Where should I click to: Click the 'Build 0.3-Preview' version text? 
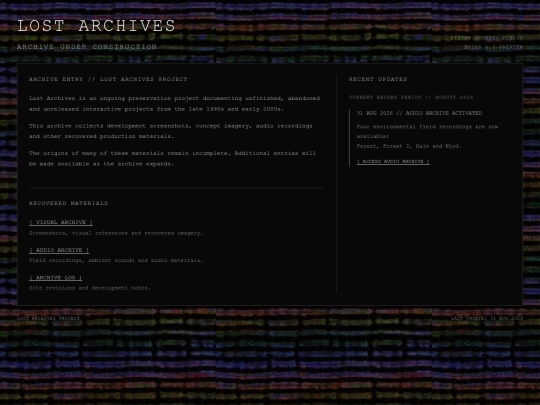click(x=493, y=47)
